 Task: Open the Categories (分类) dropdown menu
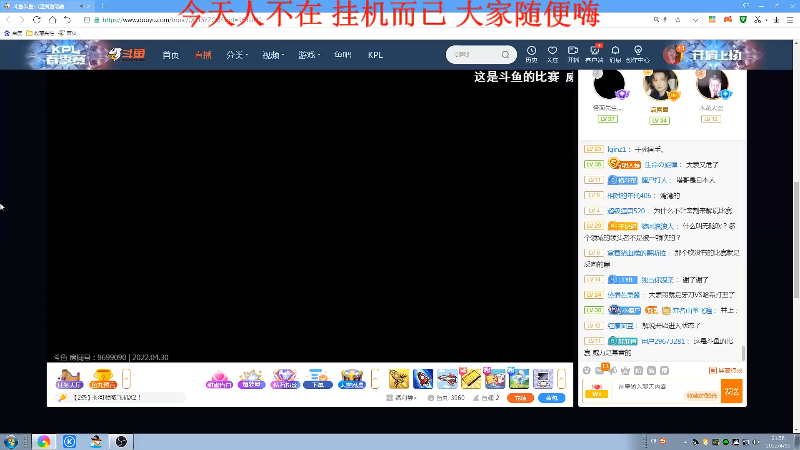tap(237, 55)
